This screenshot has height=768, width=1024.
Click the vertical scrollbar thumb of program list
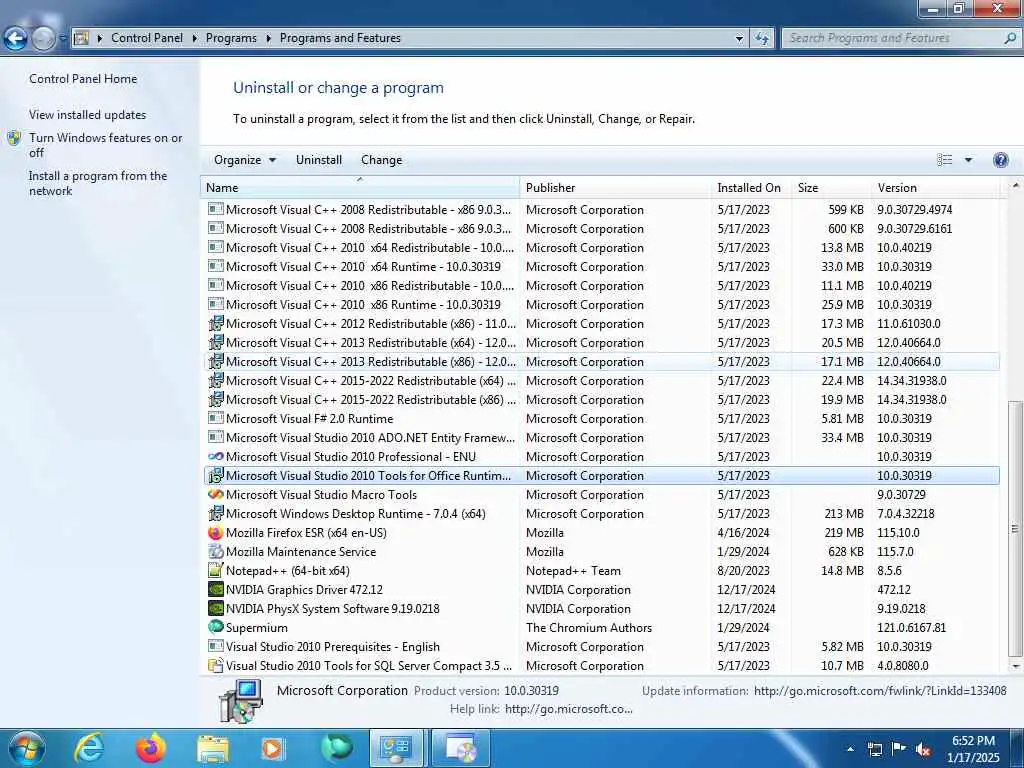[1014, 528]
